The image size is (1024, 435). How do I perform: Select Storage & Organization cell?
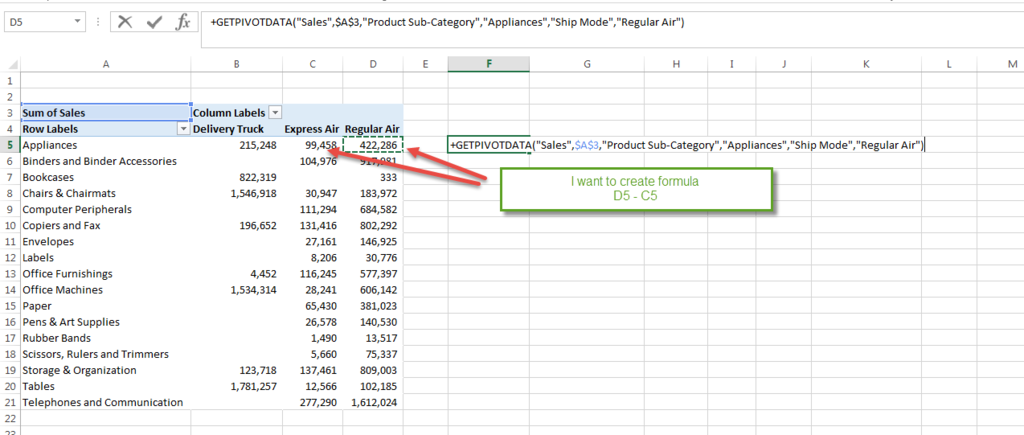click(106, 370)
